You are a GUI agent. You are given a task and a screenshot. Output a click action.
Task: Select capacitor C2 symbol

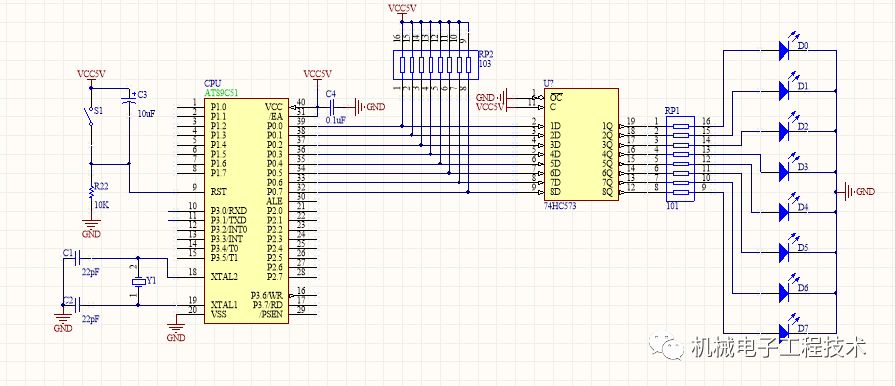click(79, 304)
